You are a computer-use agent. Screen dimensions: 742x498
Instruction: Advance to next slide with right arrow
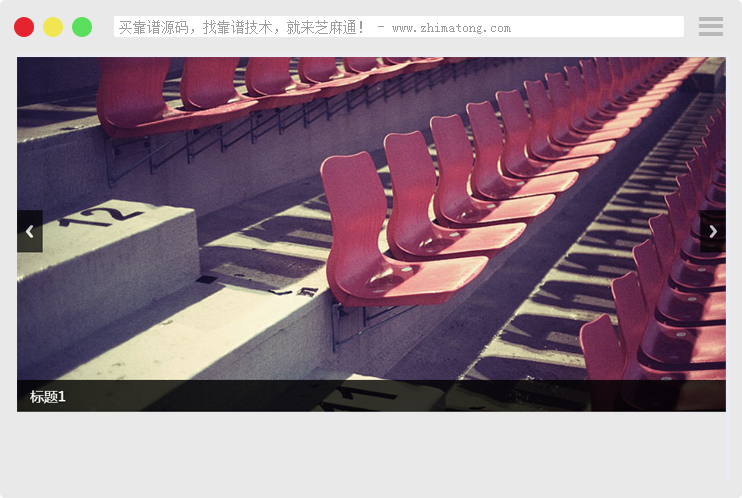[x=712, y=231]
